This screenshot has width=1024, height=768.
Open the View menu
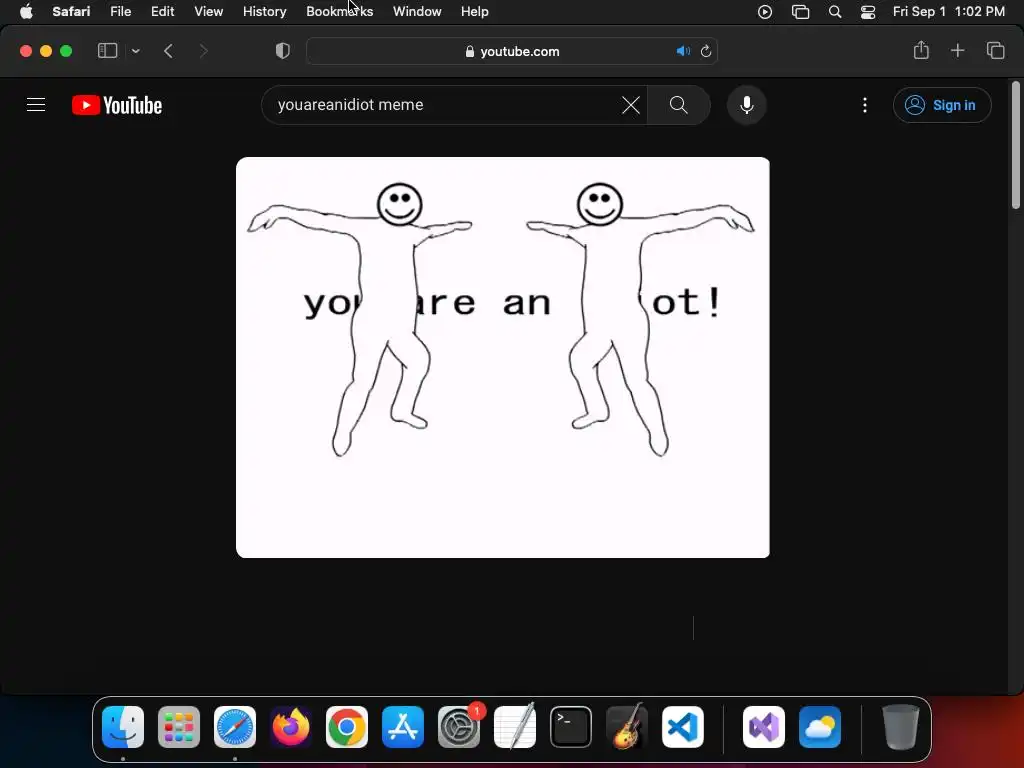(208, 12)
